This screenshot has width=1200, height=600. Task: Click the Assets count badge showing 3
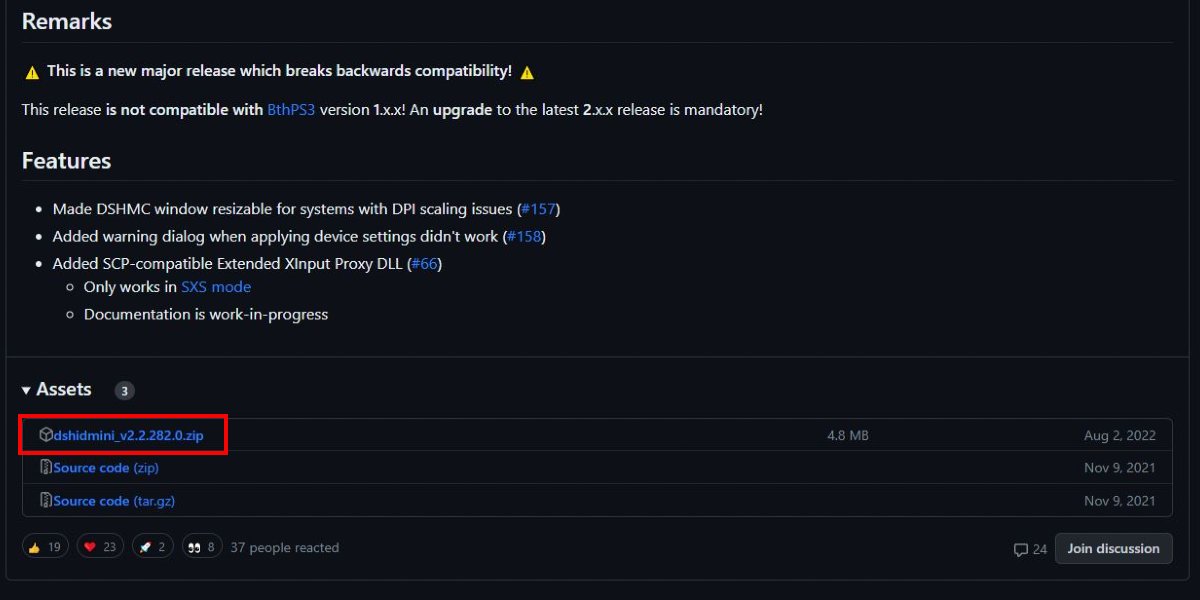124,390
